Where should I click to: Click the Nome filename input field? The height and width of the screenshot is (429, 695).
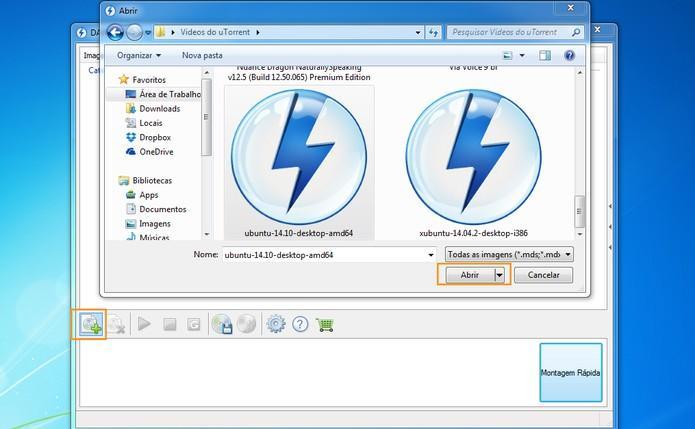point(324,255)
